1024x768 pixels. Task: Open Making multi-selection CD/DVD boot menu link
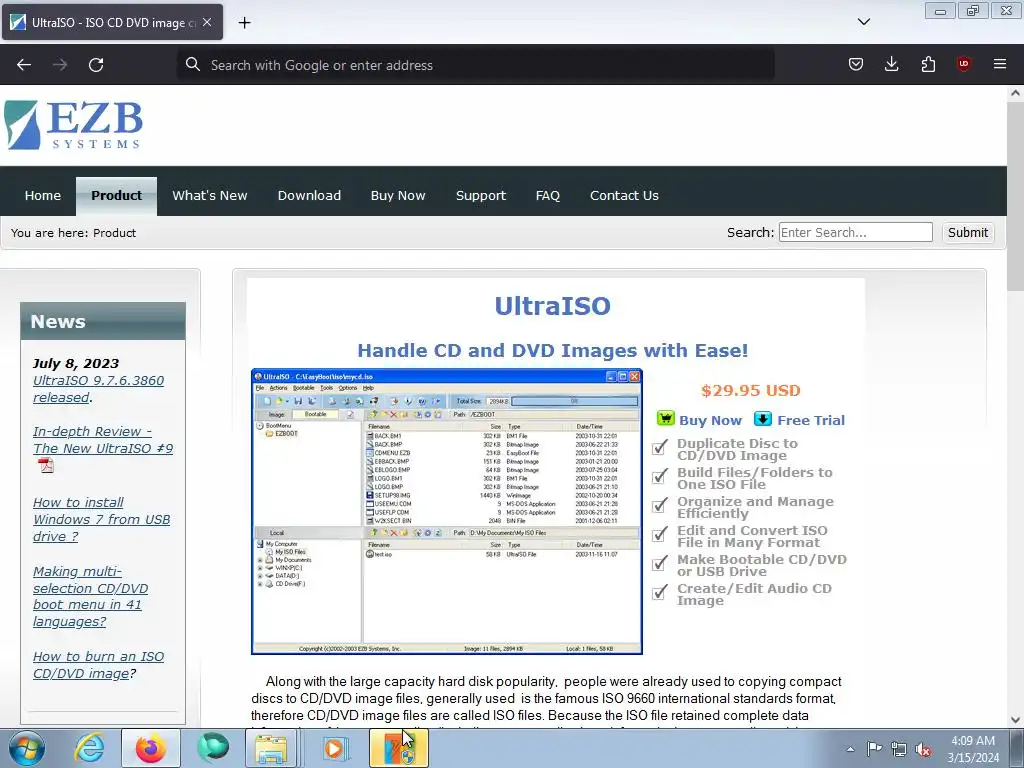pyautogui.click(x=90, y=596)
